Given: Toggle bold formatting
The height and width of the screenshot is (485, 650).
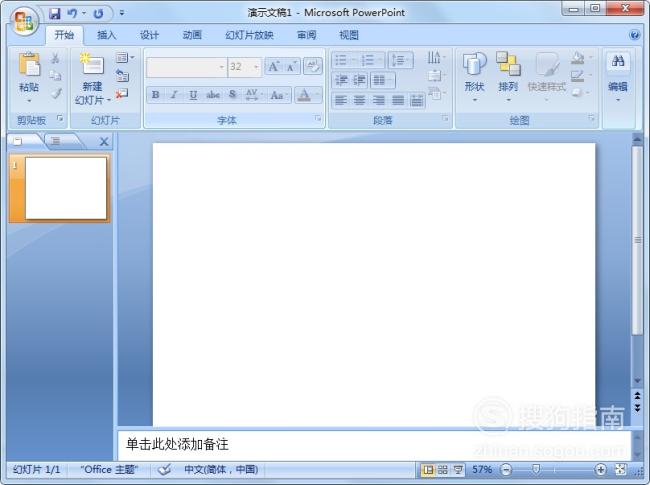Looking at the screenshot, I should tap(156, 95).
